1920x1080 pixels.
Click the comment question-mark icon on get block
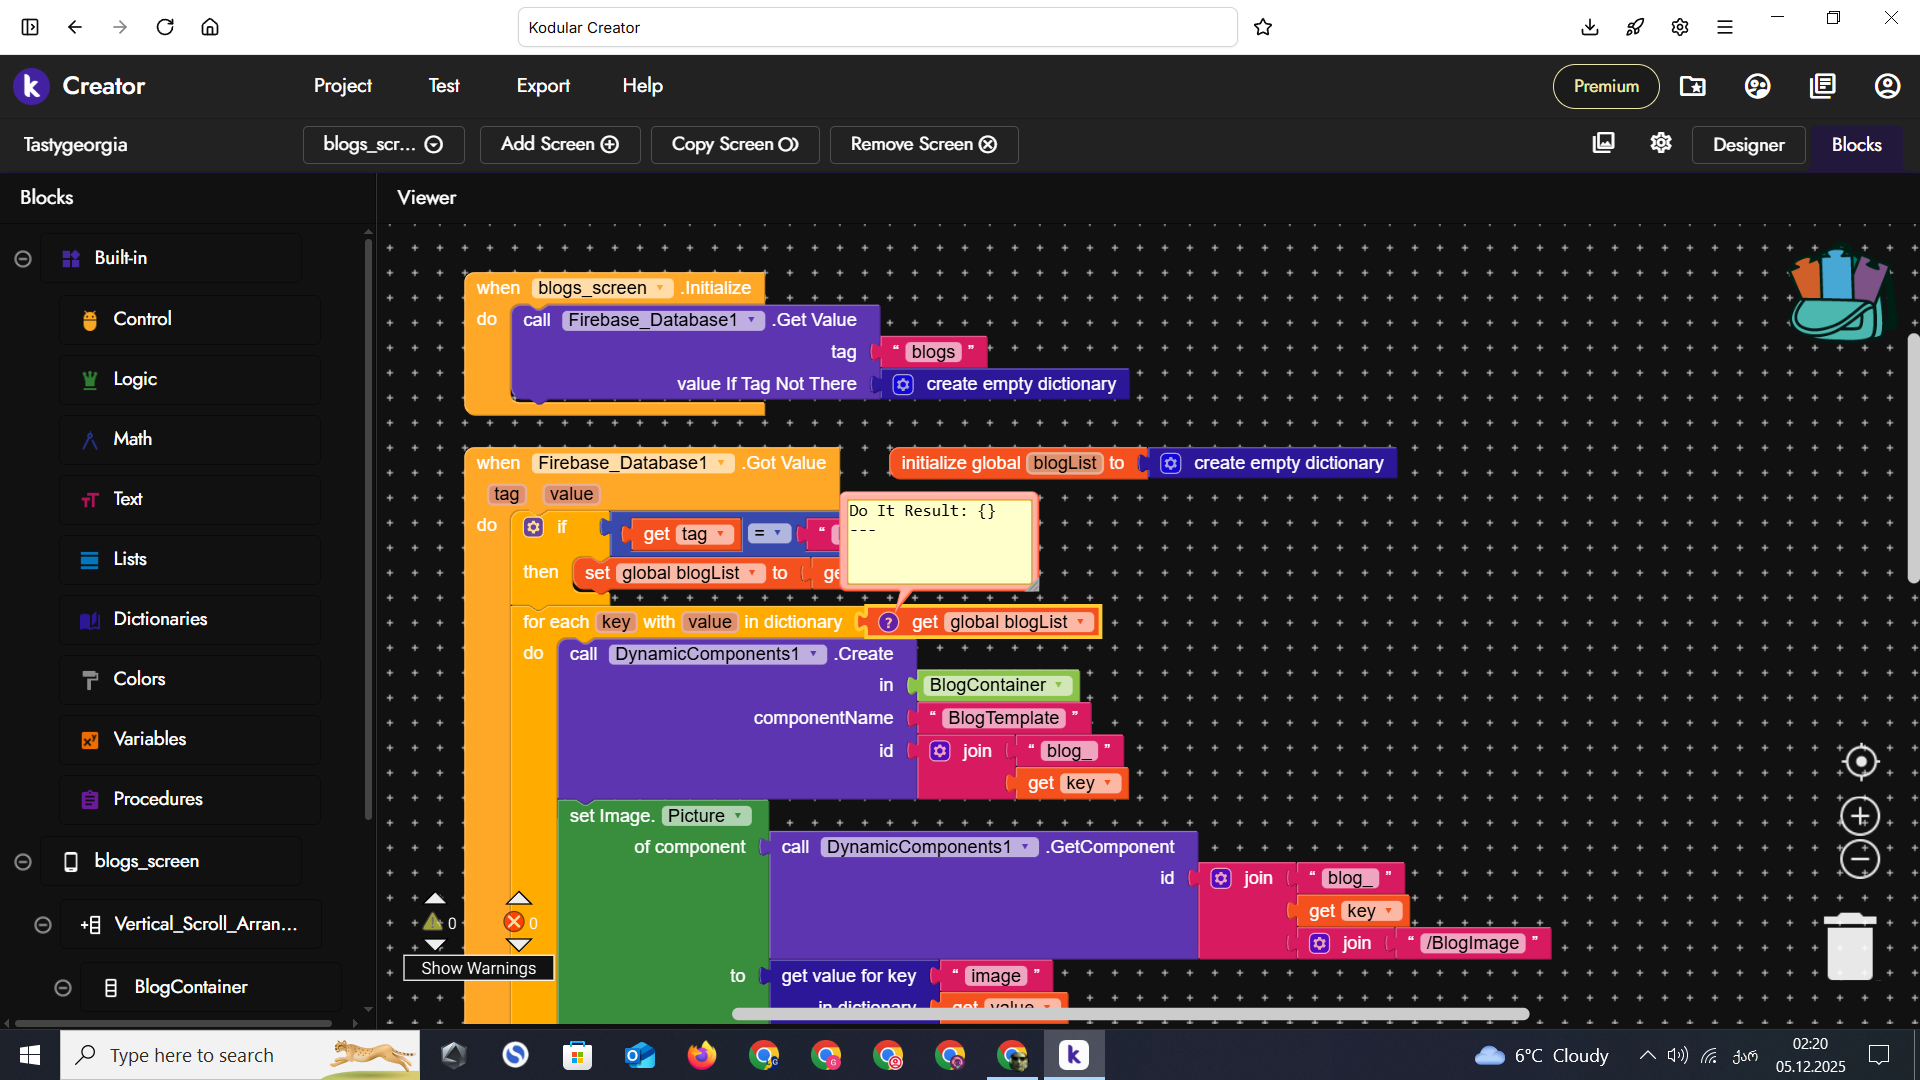click(x=888, y=623)
